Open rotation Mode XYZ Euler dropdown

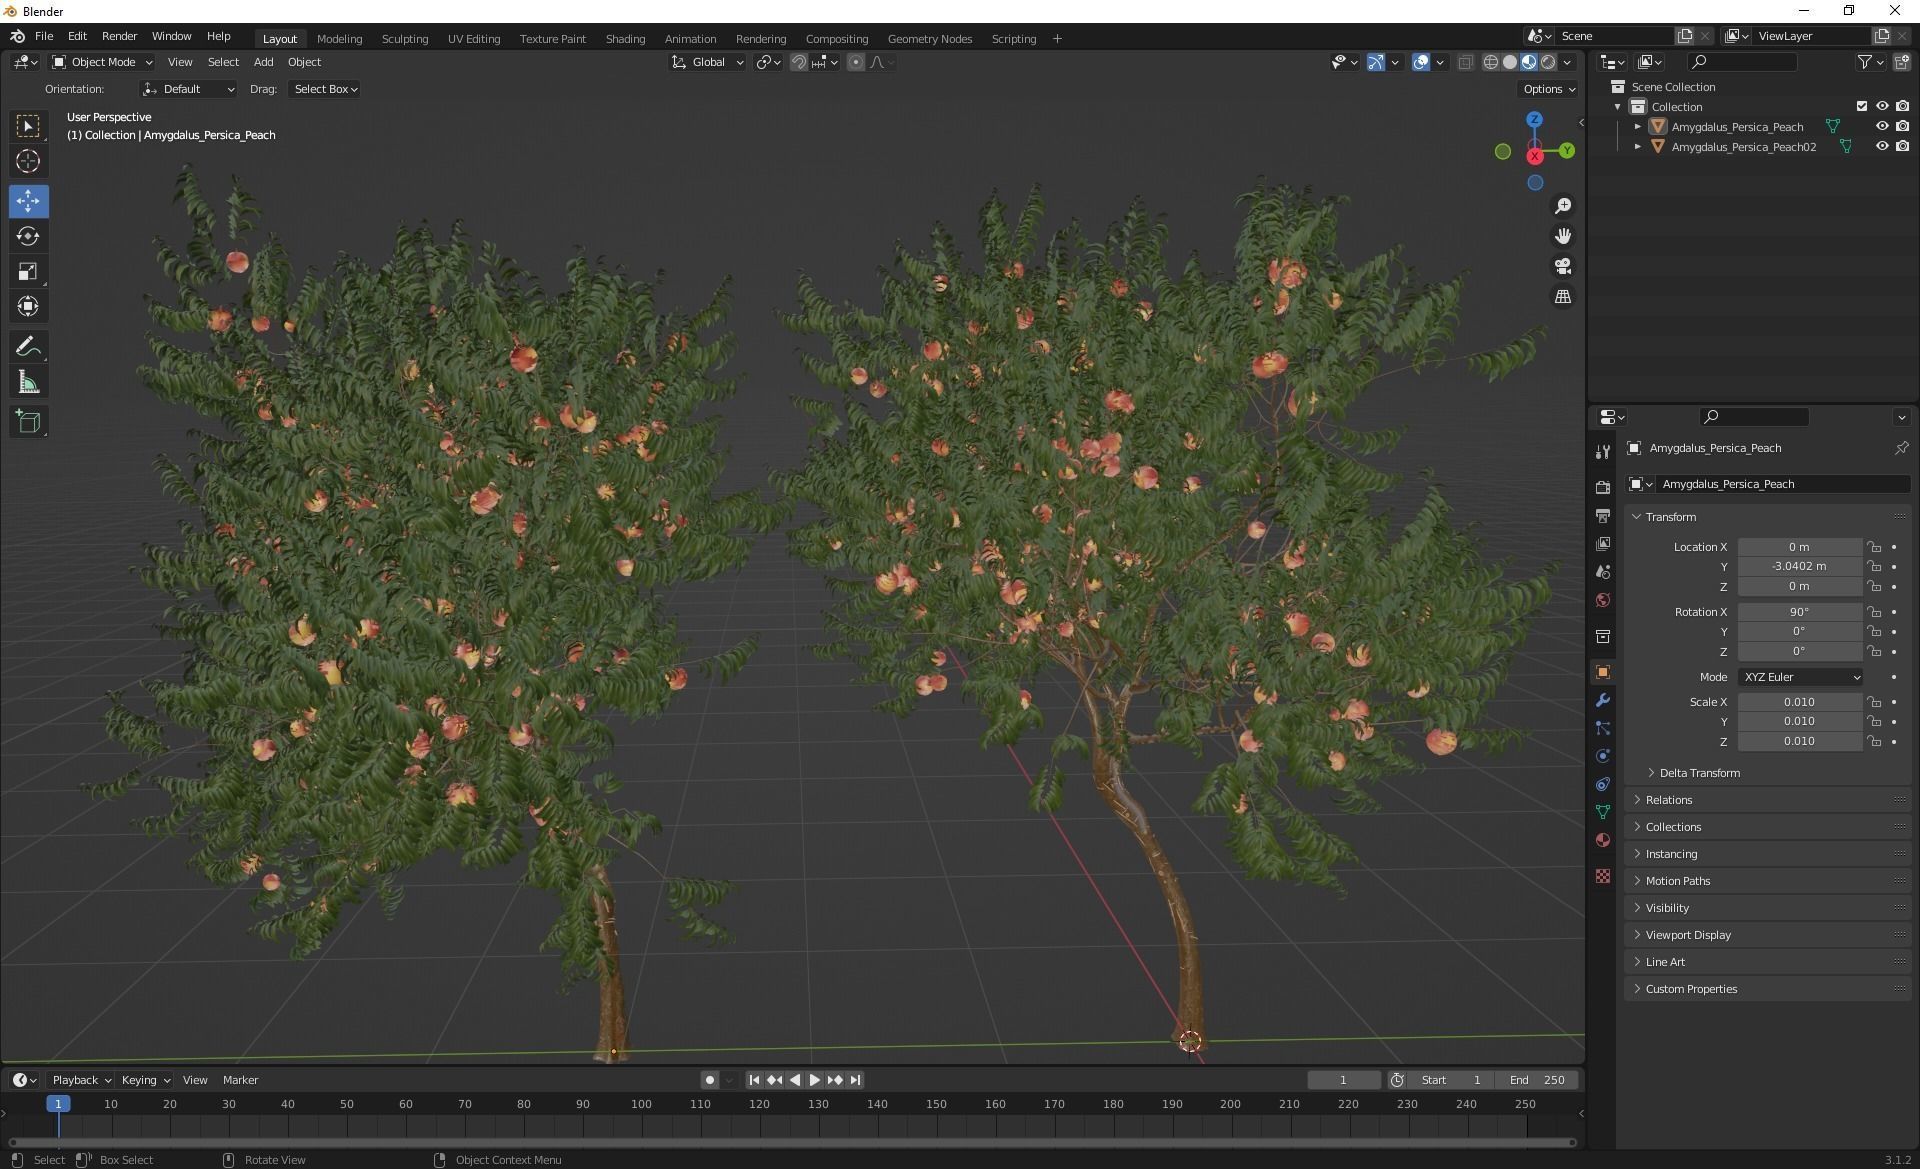pyautogui.click(x=1801, y=677)
